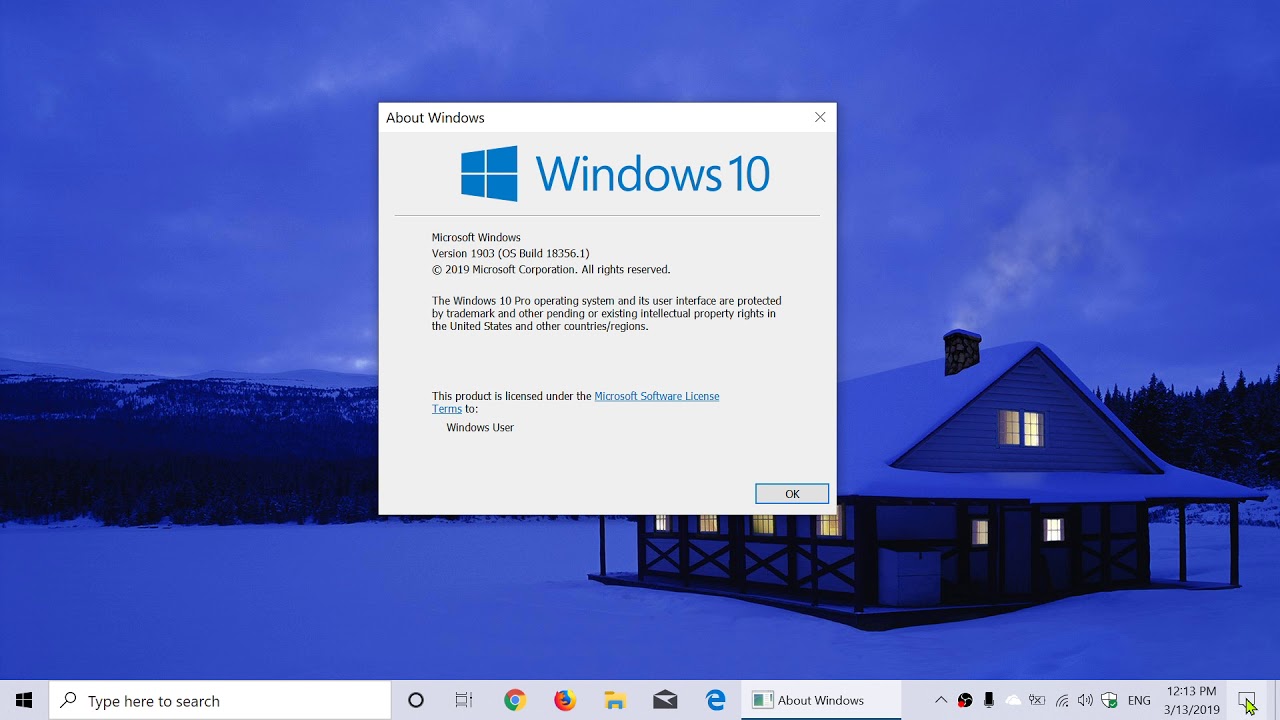The image size is (1280, 720).
Task: Open the Wi-Fi network tray icon
Action: coord(1062,700)
